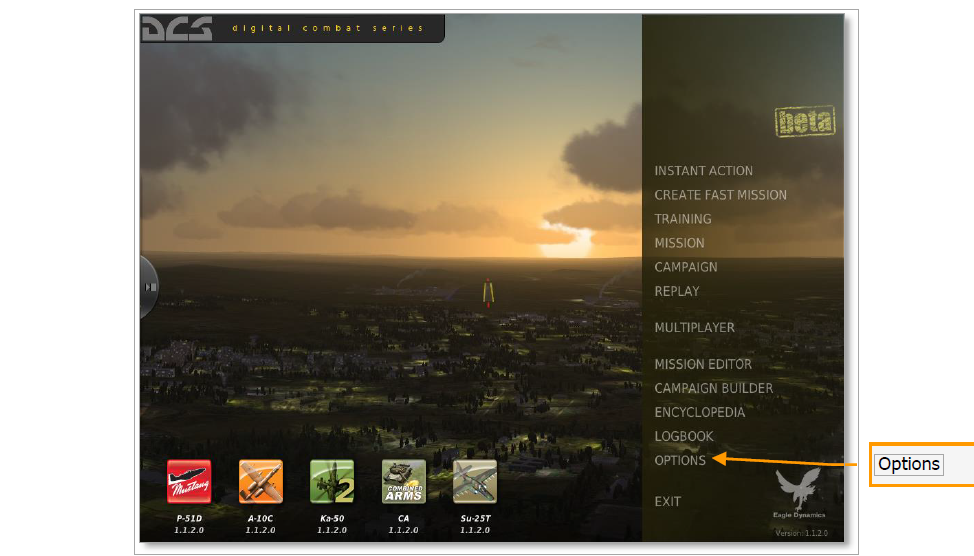This screenshot has width=974, height=556.
Task: Launch the Mission Editor
Action: coord(703,364)
